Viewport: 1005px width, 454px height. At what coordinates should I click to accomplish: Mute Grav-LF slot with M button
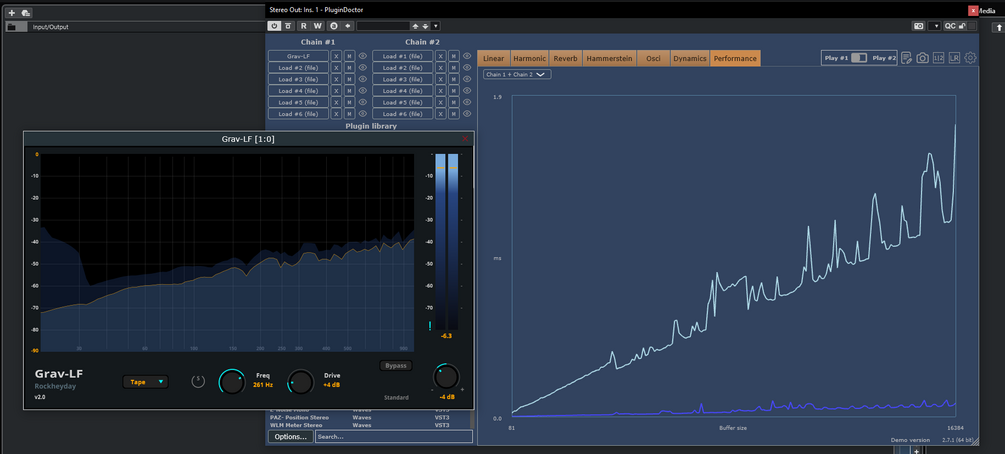tap(349, 56)
